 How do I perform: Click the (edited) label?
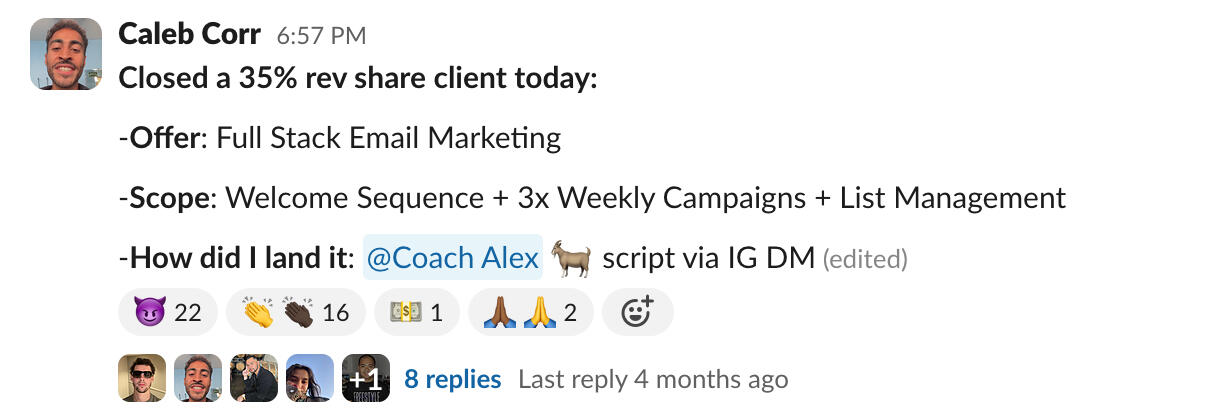point(864,260)
